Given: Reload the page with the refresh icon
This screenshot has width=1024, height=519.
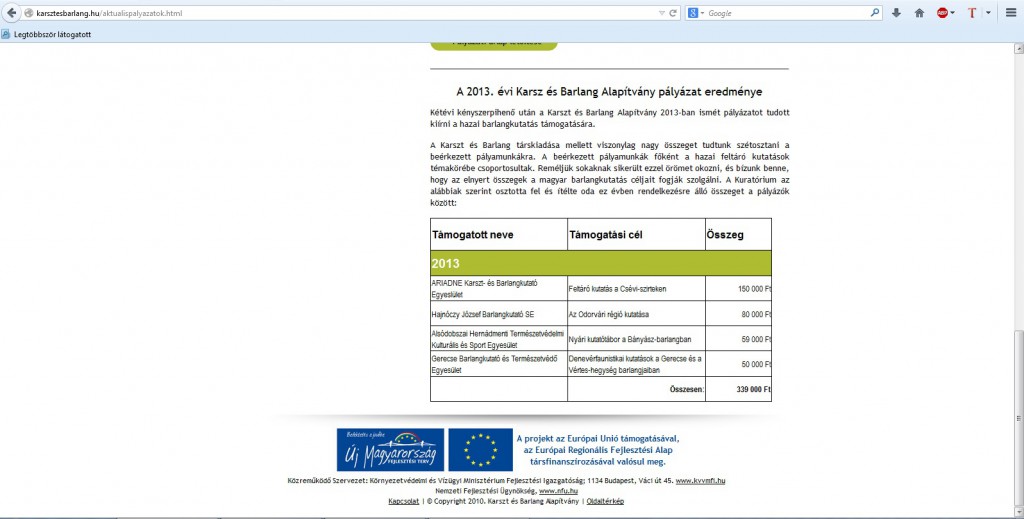Looking at the screenshot, I should click(x=675, y=13).
